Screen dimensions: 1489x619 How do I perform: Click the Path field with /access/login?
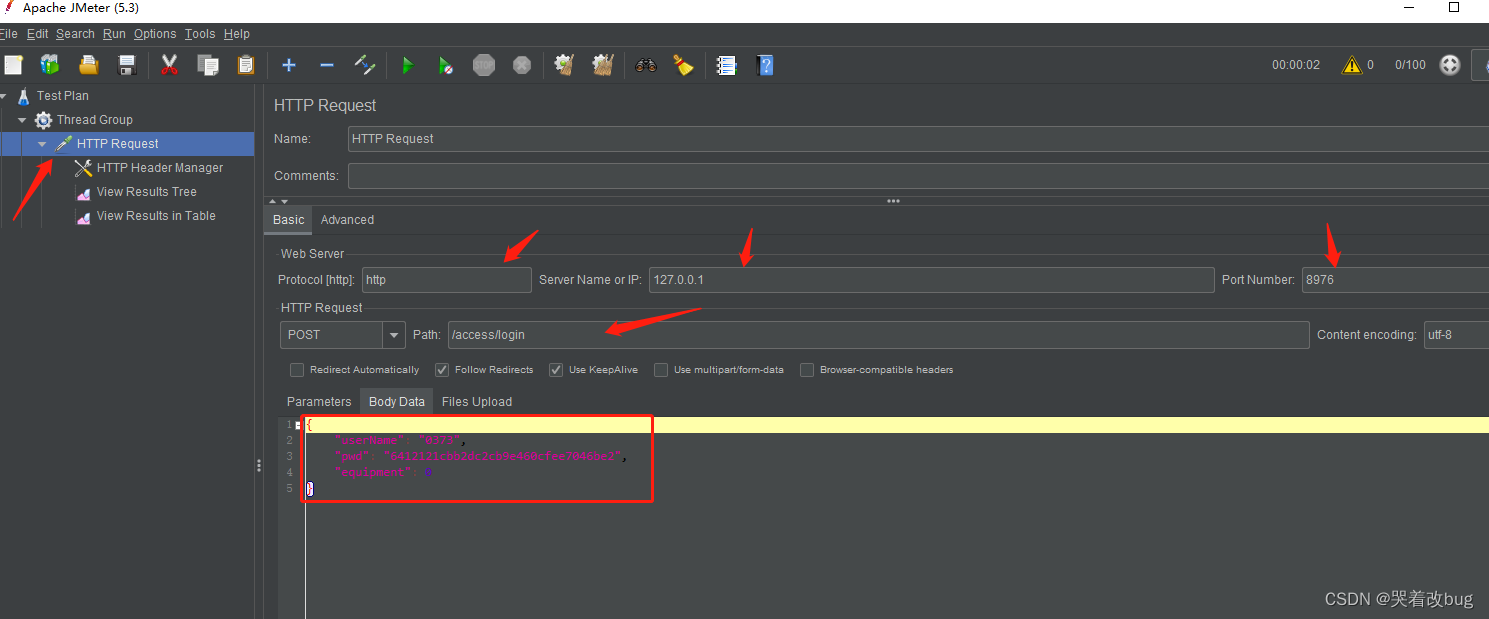(x=878, y=335)
